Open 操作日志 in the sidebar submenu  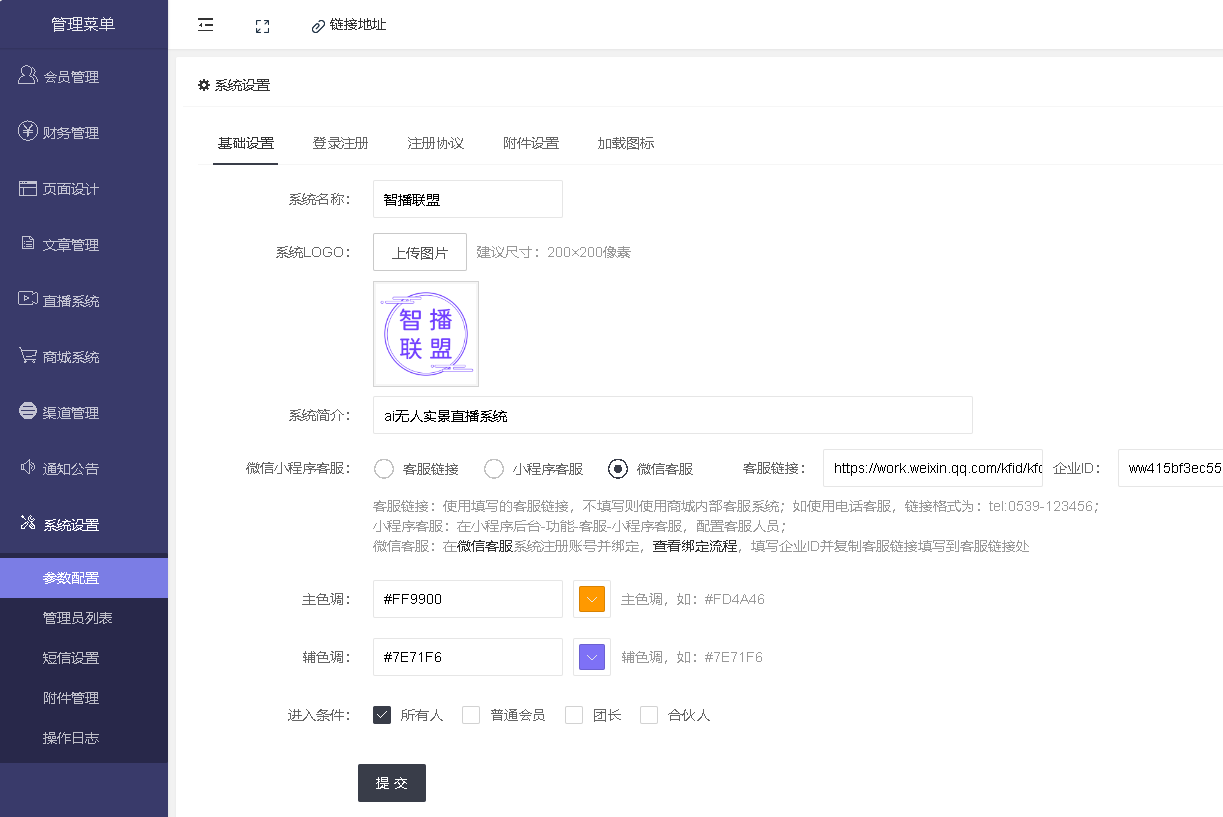coord(84,738)
